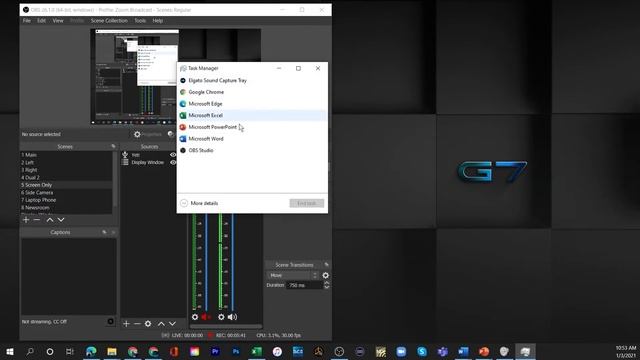640x360 pixels.
Task: Decrease transition duration with down arrow
Action: pyautogui.click(x=327, y=287)
